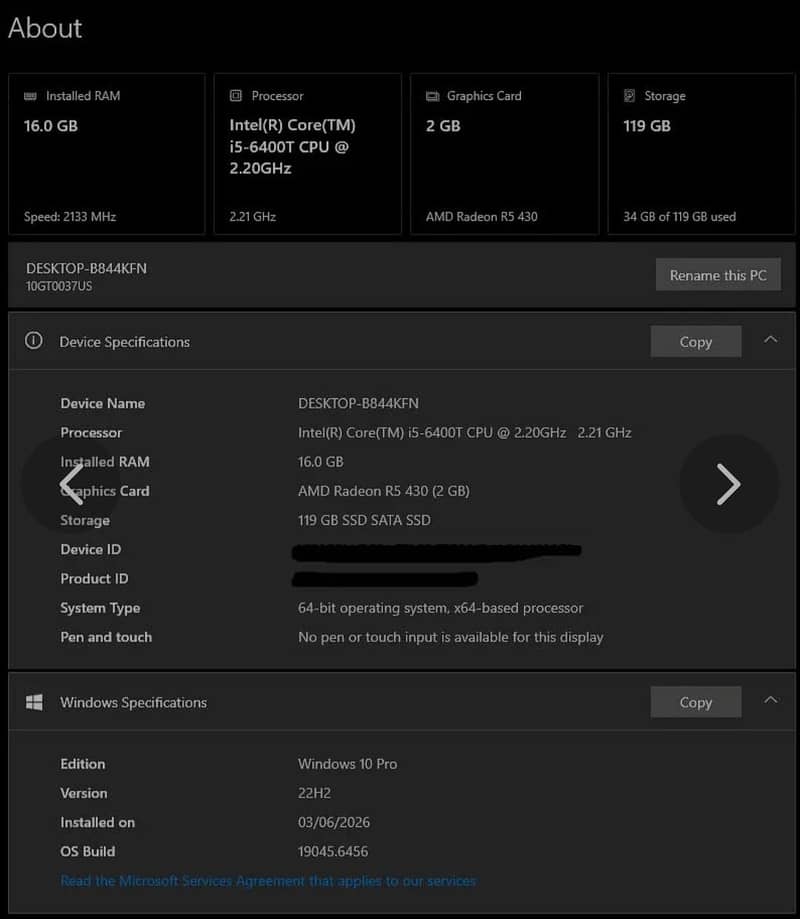Click the 34 GB of 119 GB used text
The width and height of the screenshot is (800, 919).
679,216
